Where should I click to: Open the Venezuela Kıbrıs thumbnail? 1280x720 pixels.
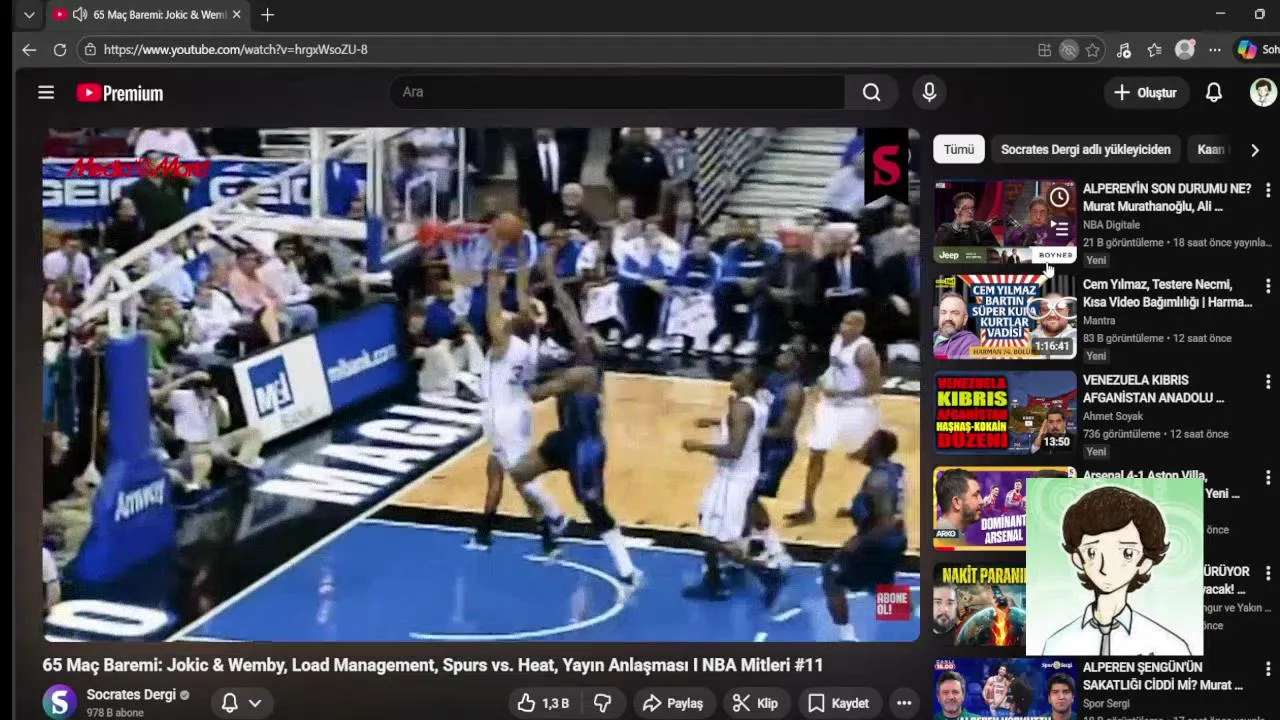(1005, 412)
